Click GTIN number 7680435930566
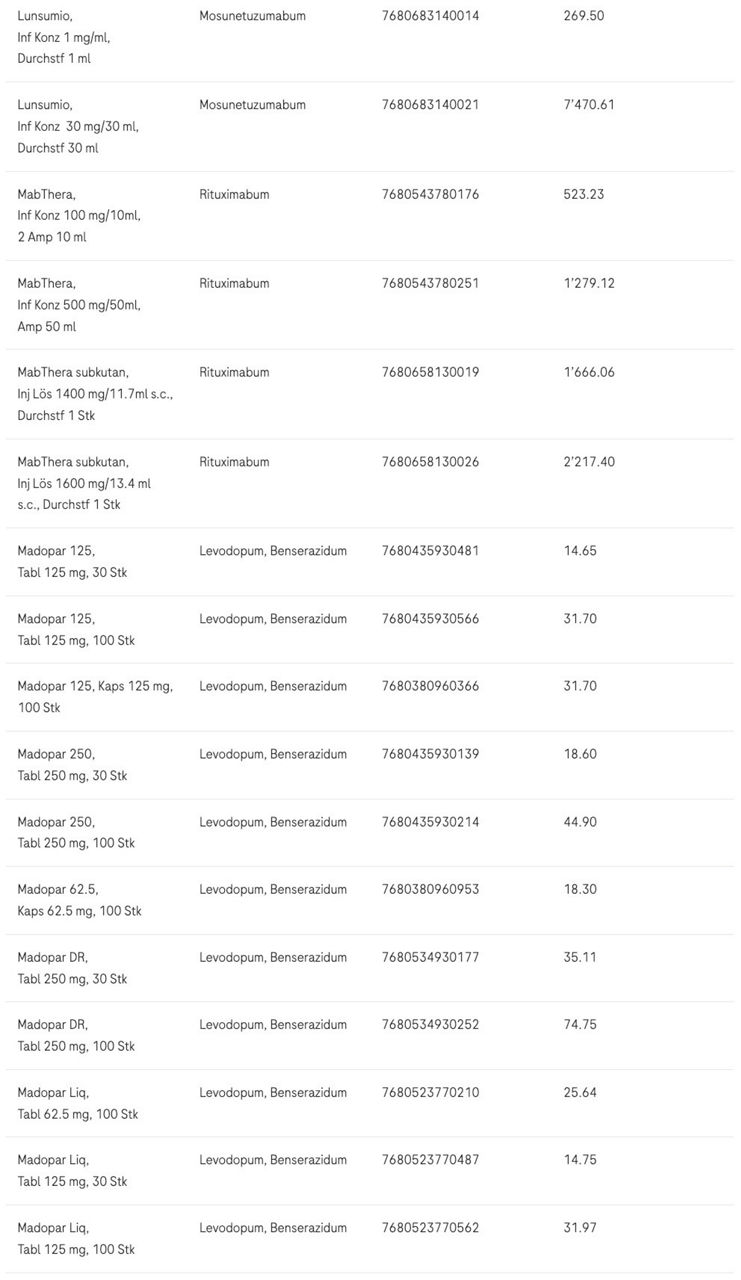This screenshot has width=741, height=1280. (x=430, y=619)
